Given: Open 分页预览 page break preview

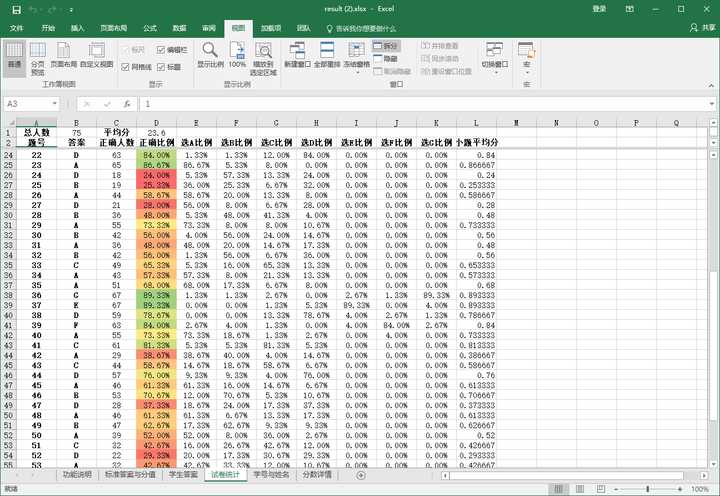Looking at the screenshot, I should 38,58.
